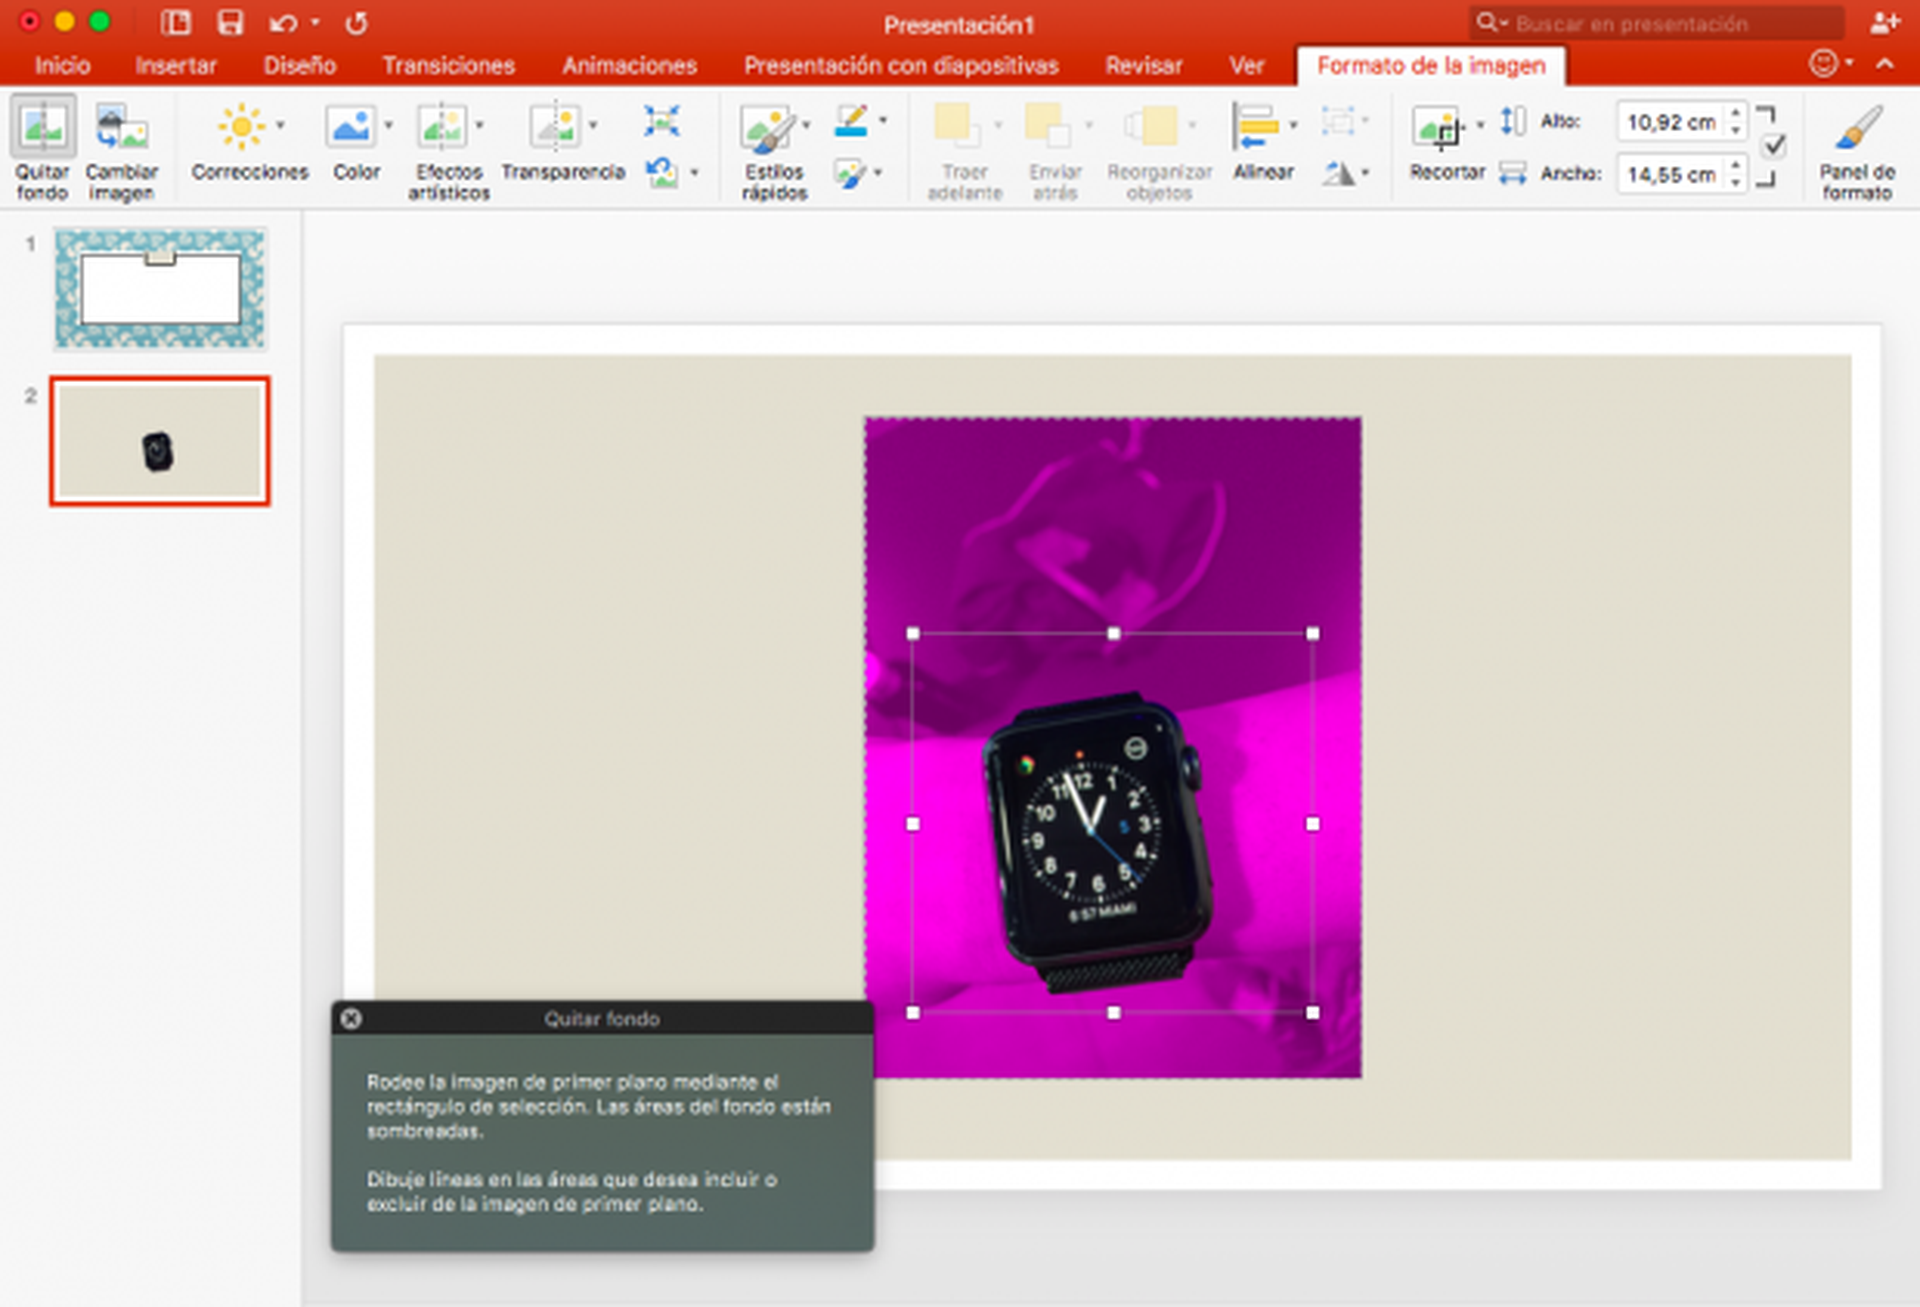Click the Ancho width input field
1920x1307 pixels.
tap(1671, 175)
